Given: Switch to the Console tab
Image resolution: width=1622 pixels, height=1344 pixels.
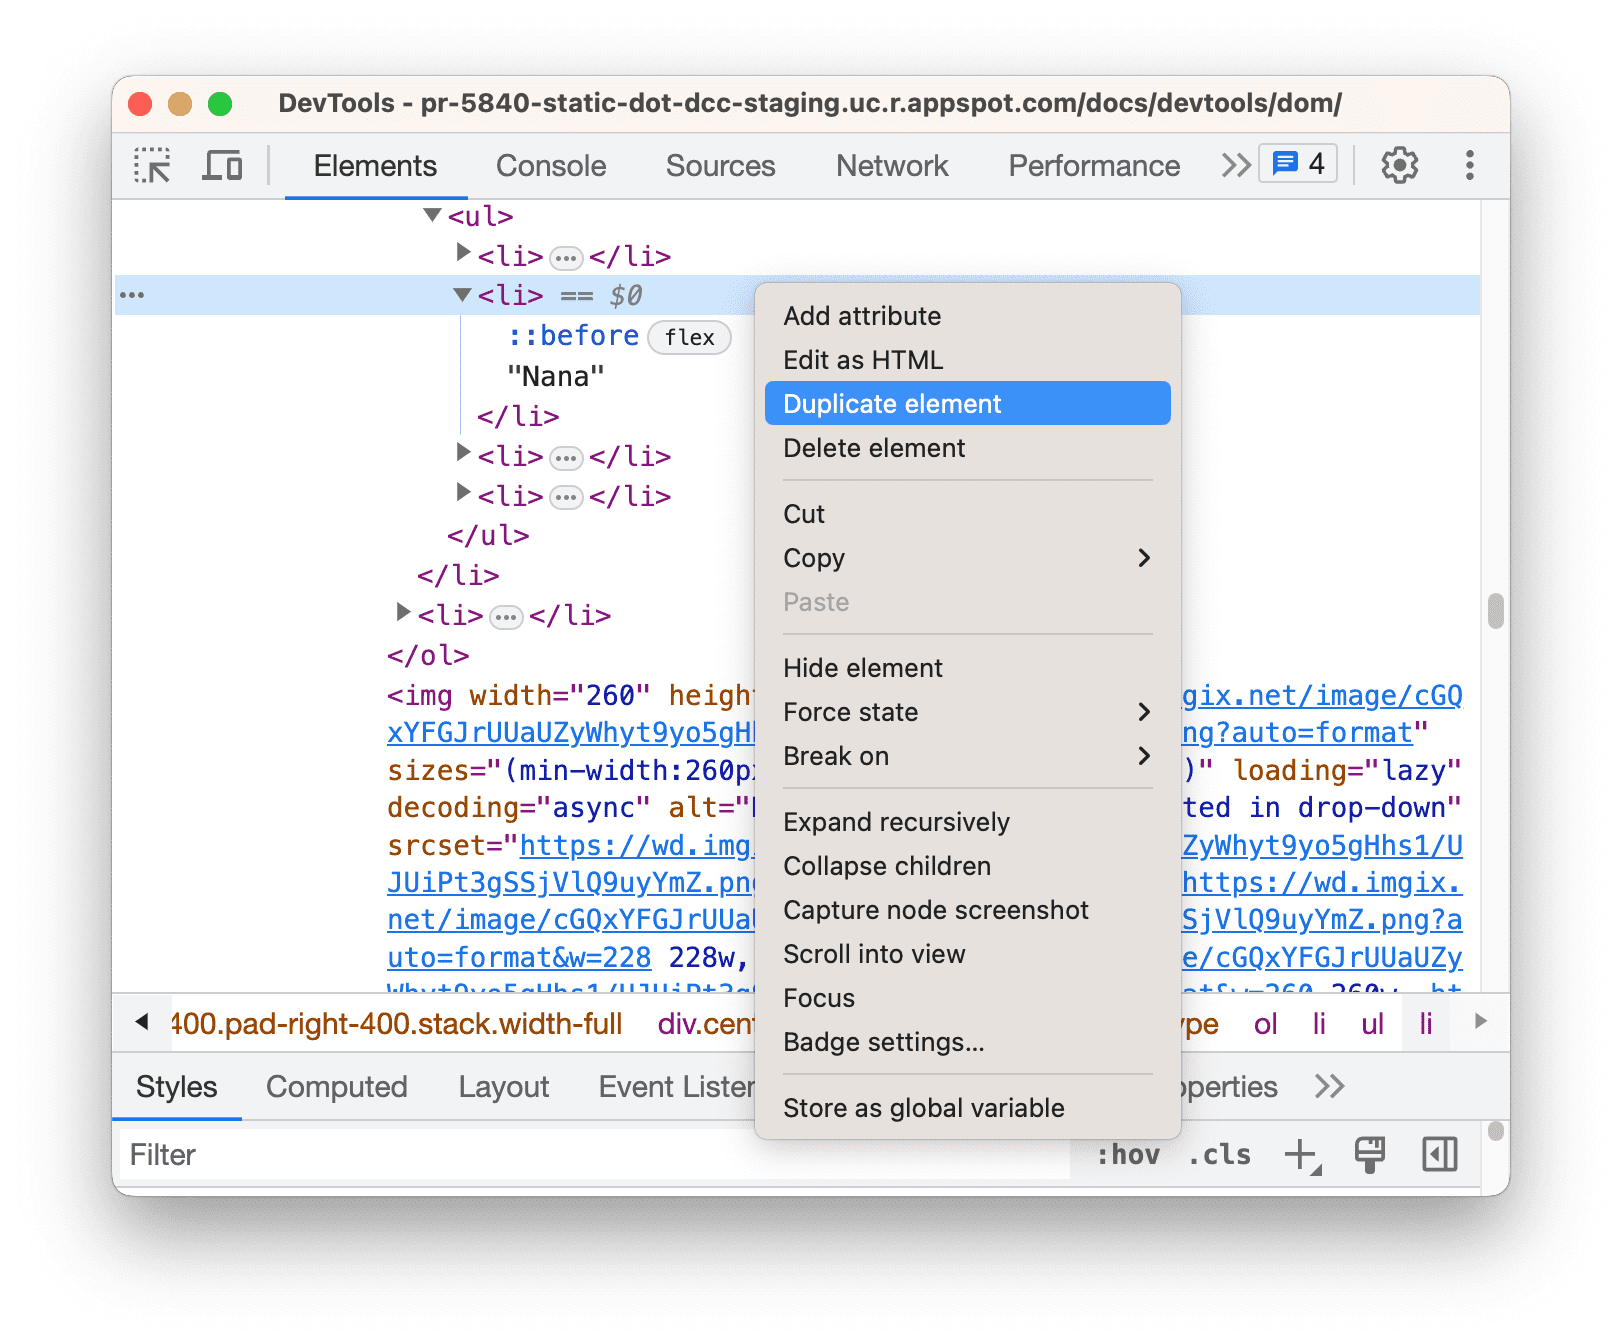Looking at the screenshot, I should [551, 166].
